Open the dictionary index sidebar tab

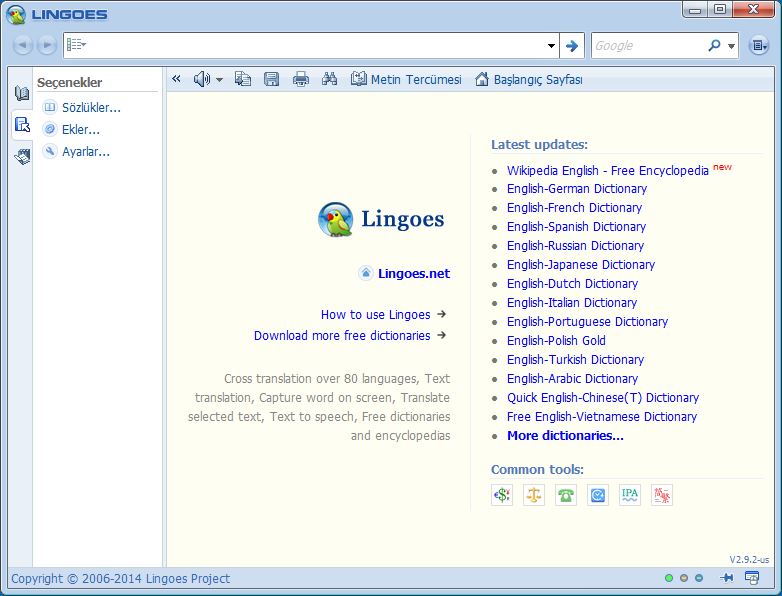pos(22,93)
